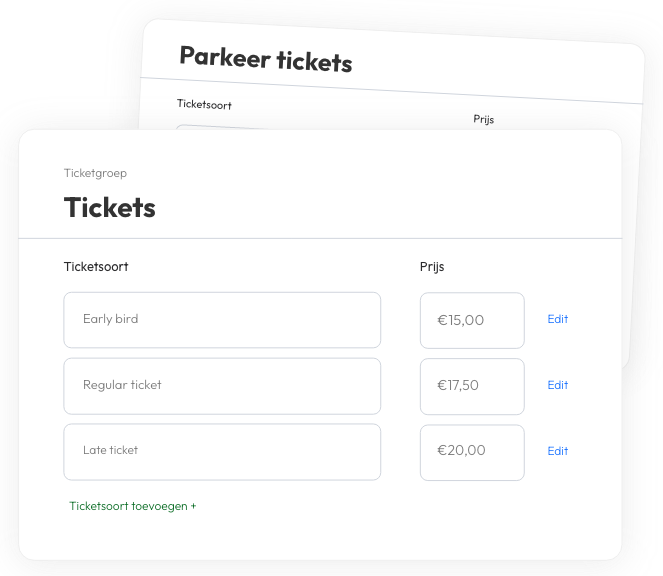Click the Prijs column label in Tickets card
663x576 pixels.
[x=432, y=267]
